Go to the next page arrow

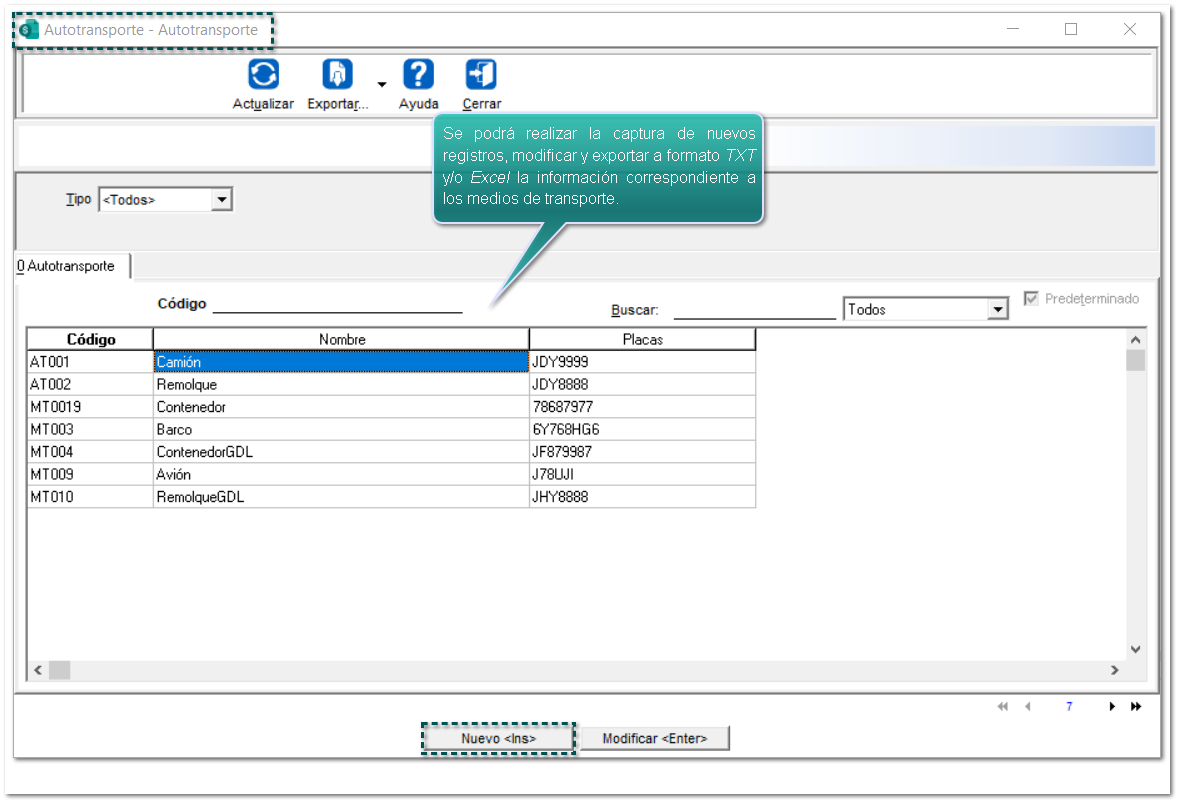[1111, 707]
